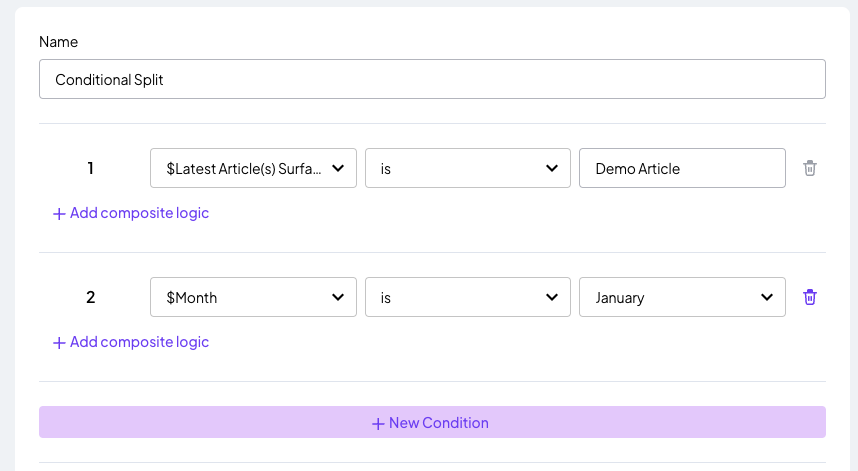Open condition 1 'is' operator dropdown

(468, 168)
